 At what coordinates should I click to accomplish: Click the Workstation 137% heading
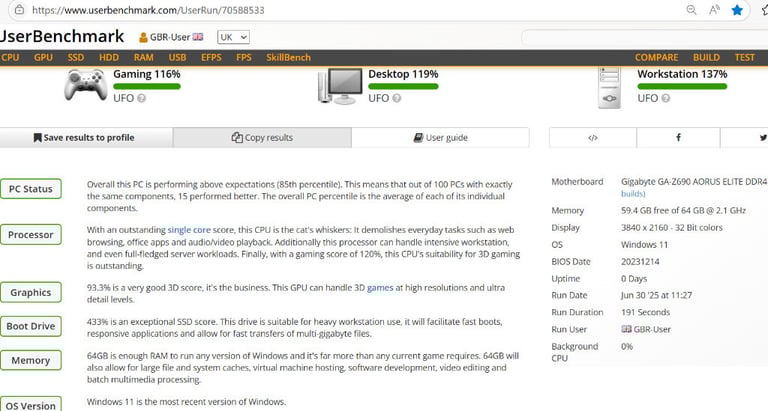682,74
